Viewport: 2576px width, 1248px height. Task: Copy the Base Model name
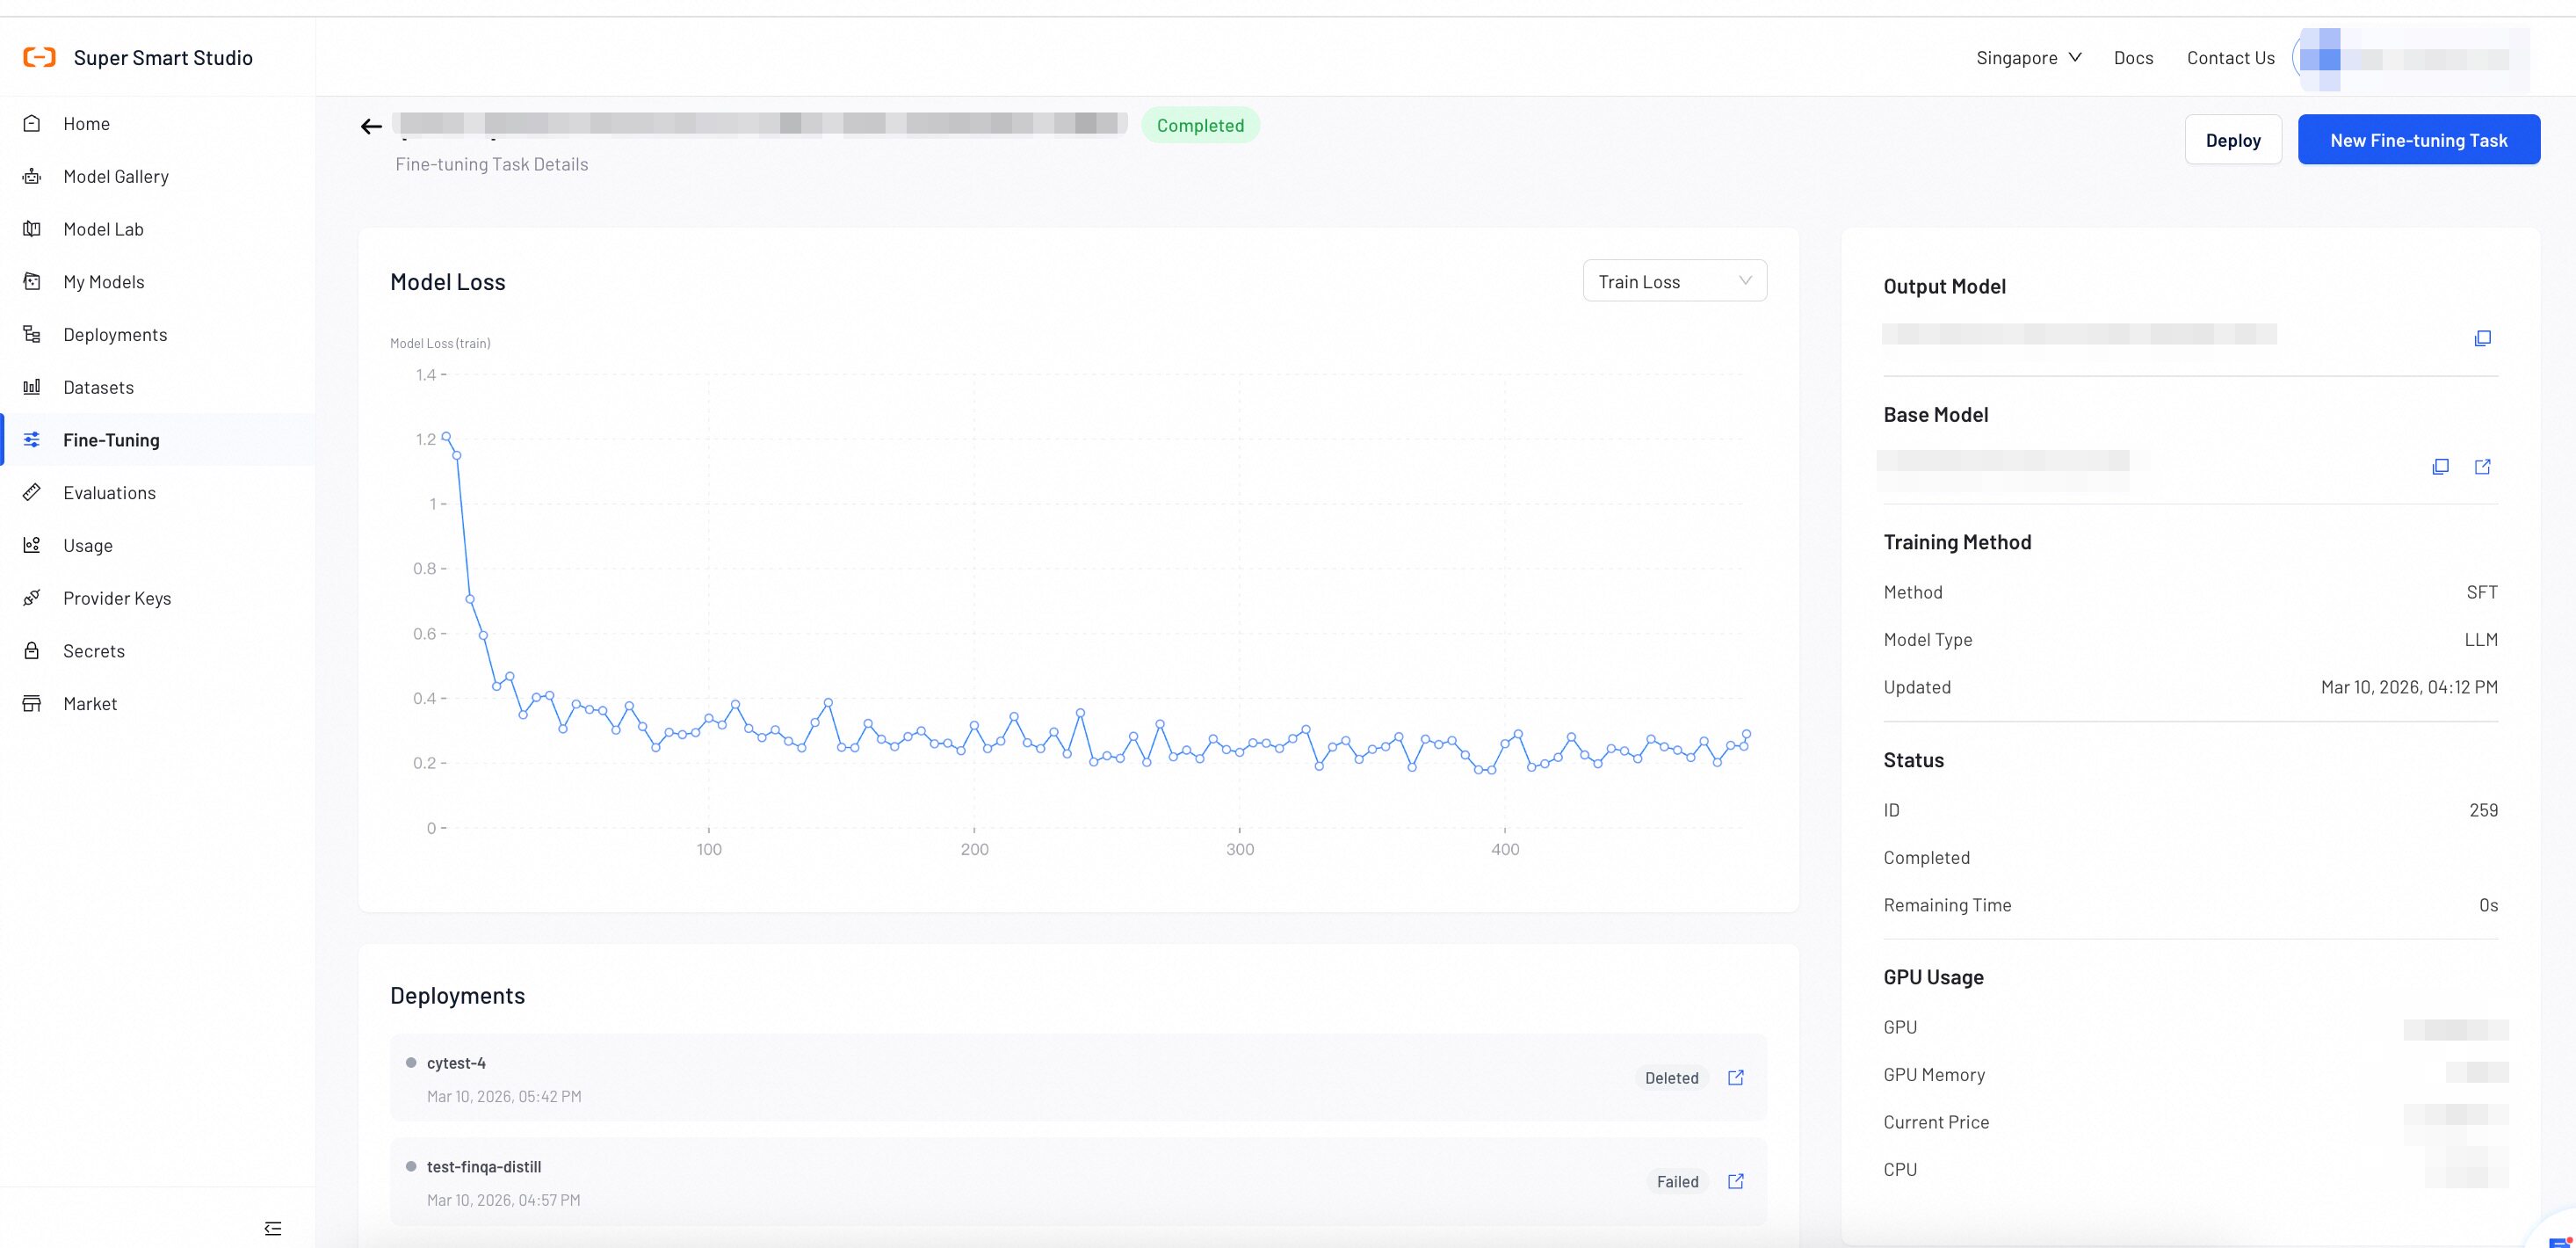(2440, 466)
